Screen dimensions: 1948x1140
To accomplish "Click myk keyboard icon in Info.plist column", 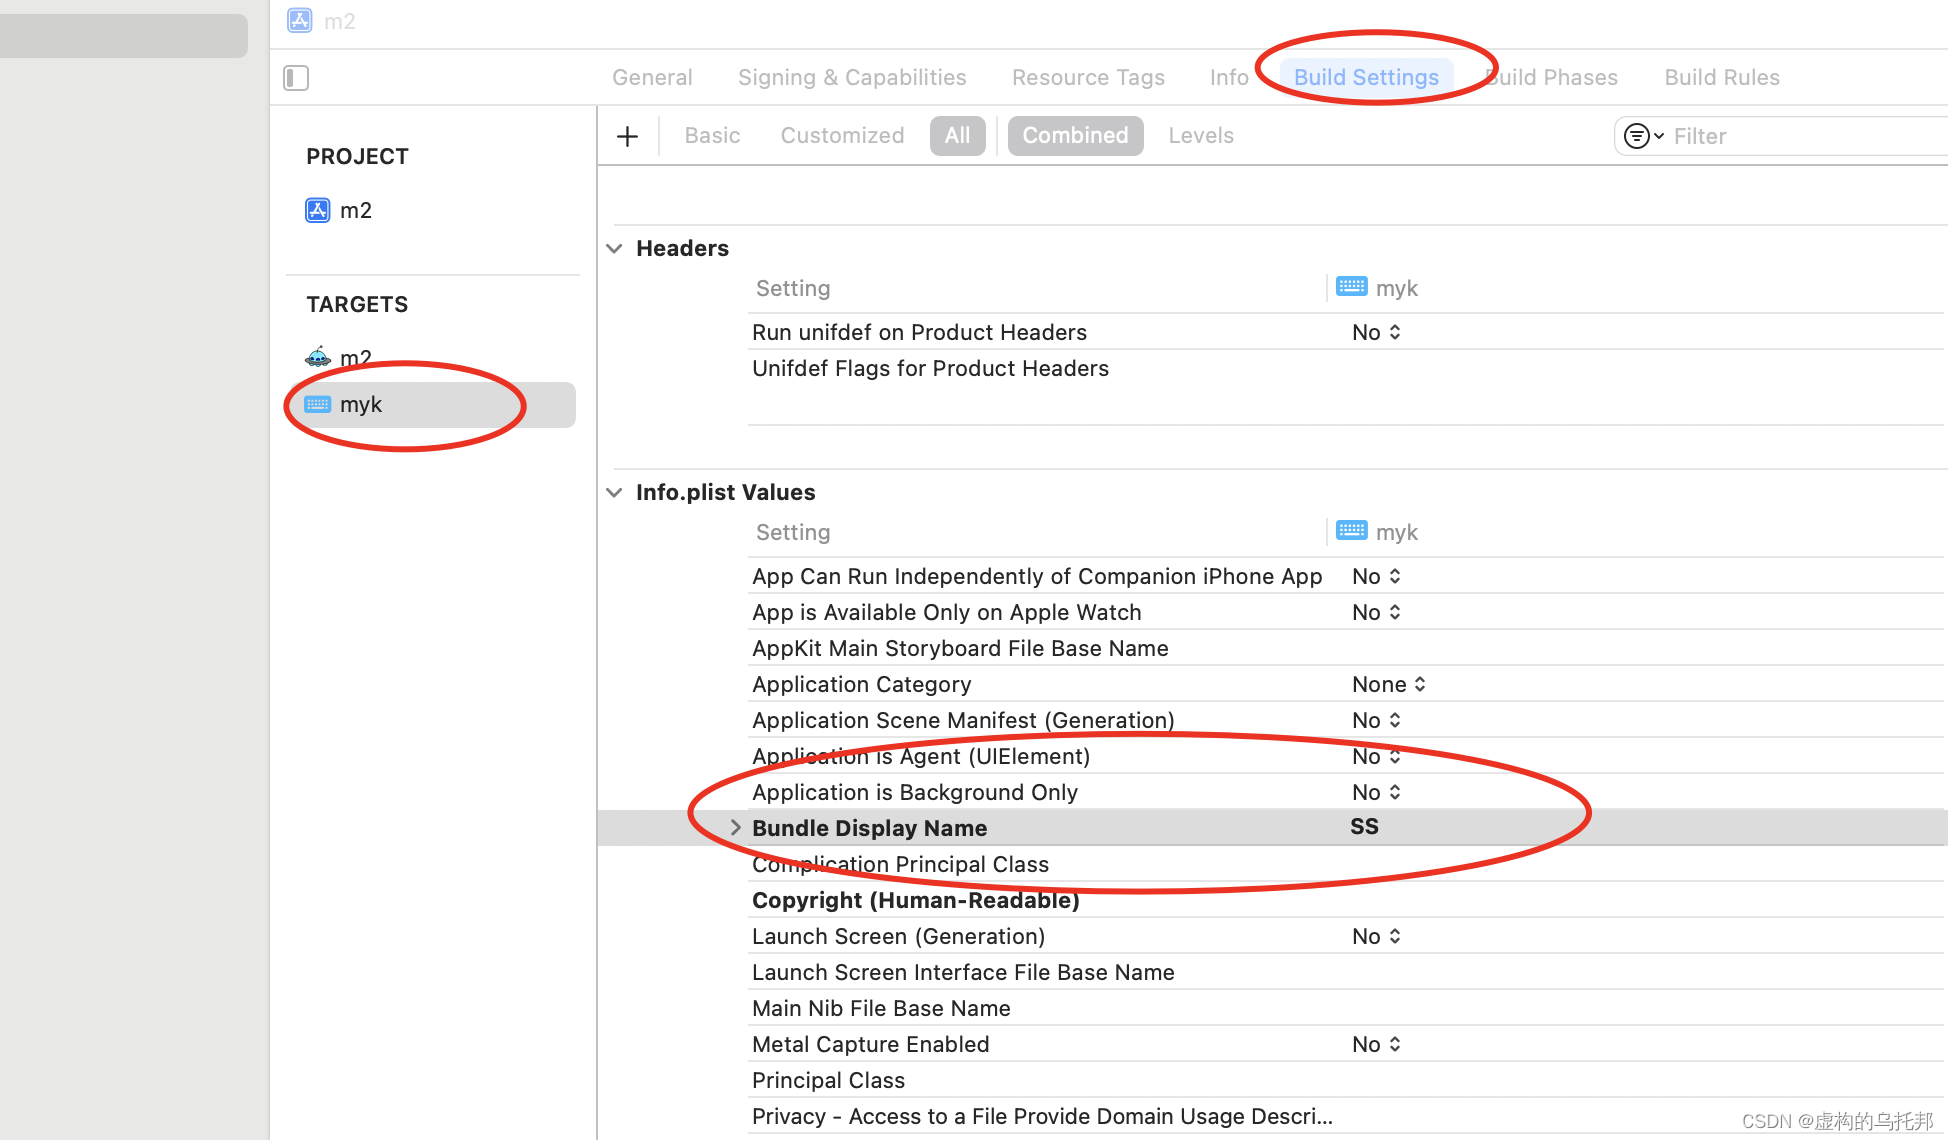I will (x=1352, y=531).
